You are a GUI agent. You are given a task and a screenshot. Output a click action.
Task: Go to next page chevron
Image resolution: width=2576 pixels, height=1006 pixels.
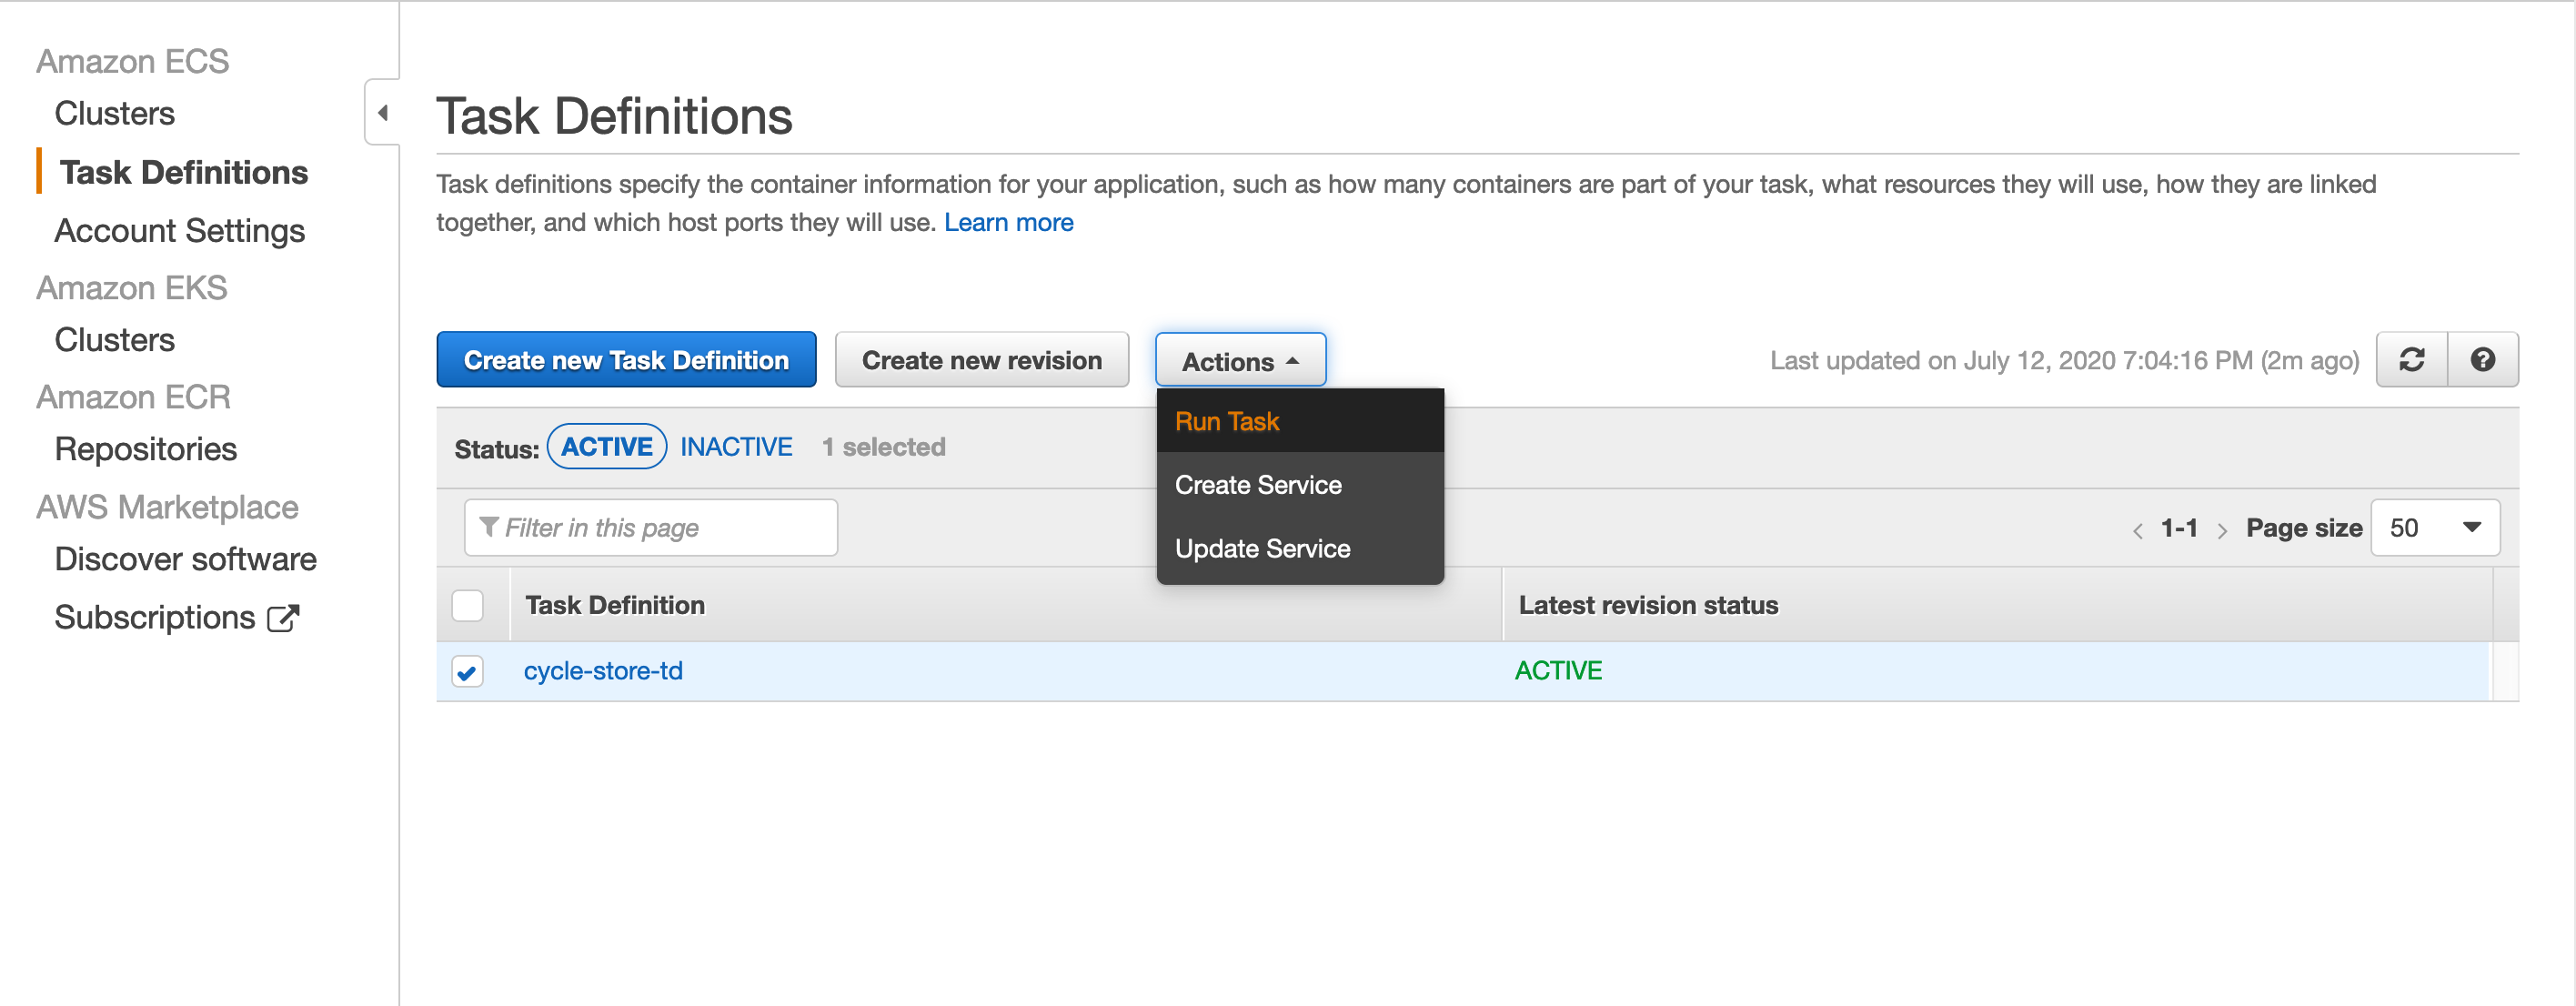click(2222, 530)
